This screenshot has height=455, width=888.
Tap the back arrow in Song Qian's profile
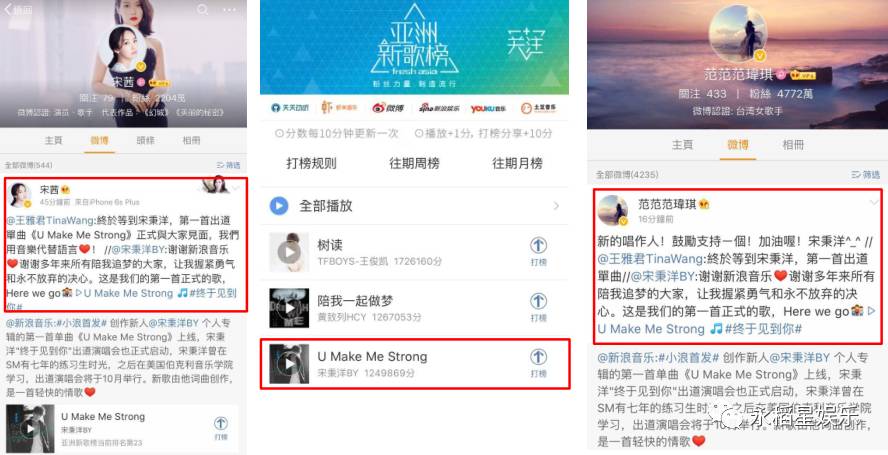pos(9,10)
